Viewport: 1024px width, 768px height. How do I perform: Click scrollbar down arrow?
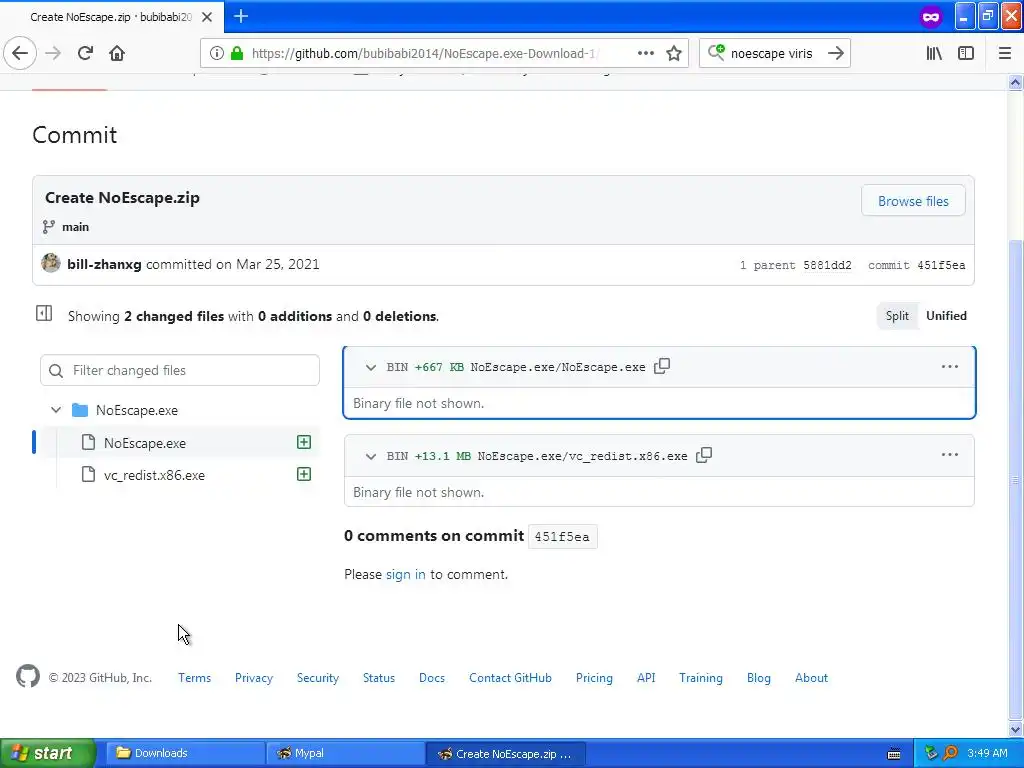tap(1015, 729)
